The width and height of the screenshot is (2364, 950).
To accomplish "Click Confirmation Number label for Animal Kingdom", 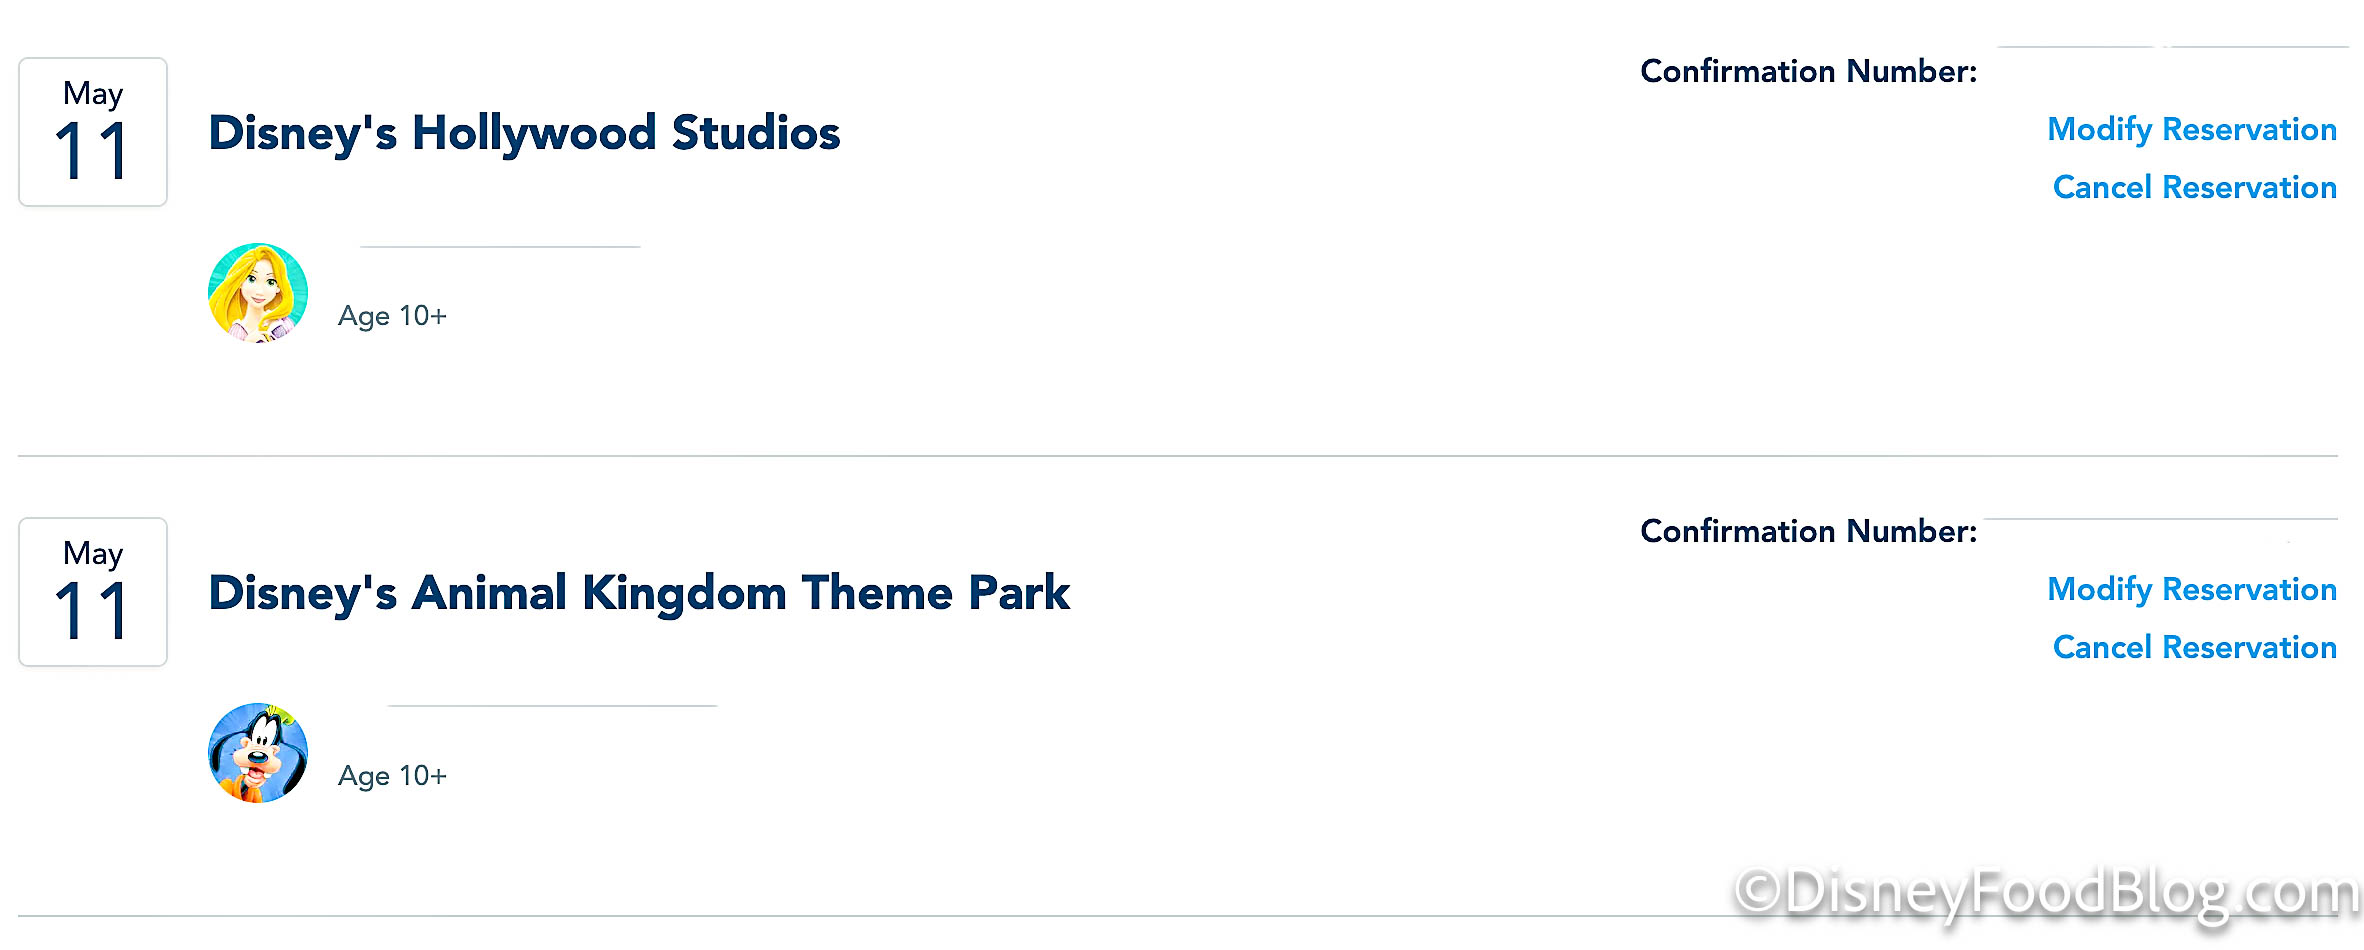I will (1808, 532).
